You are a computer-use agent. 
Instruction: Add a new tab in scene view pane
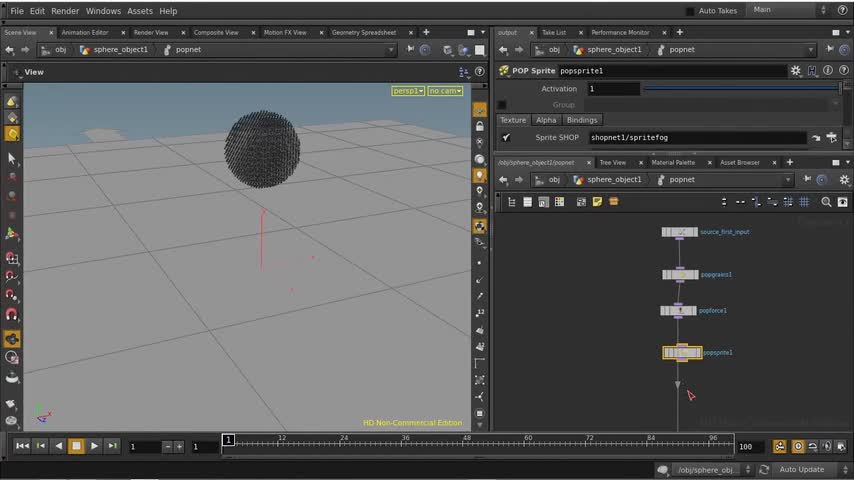pyautogui.click(x=426, y=33)
